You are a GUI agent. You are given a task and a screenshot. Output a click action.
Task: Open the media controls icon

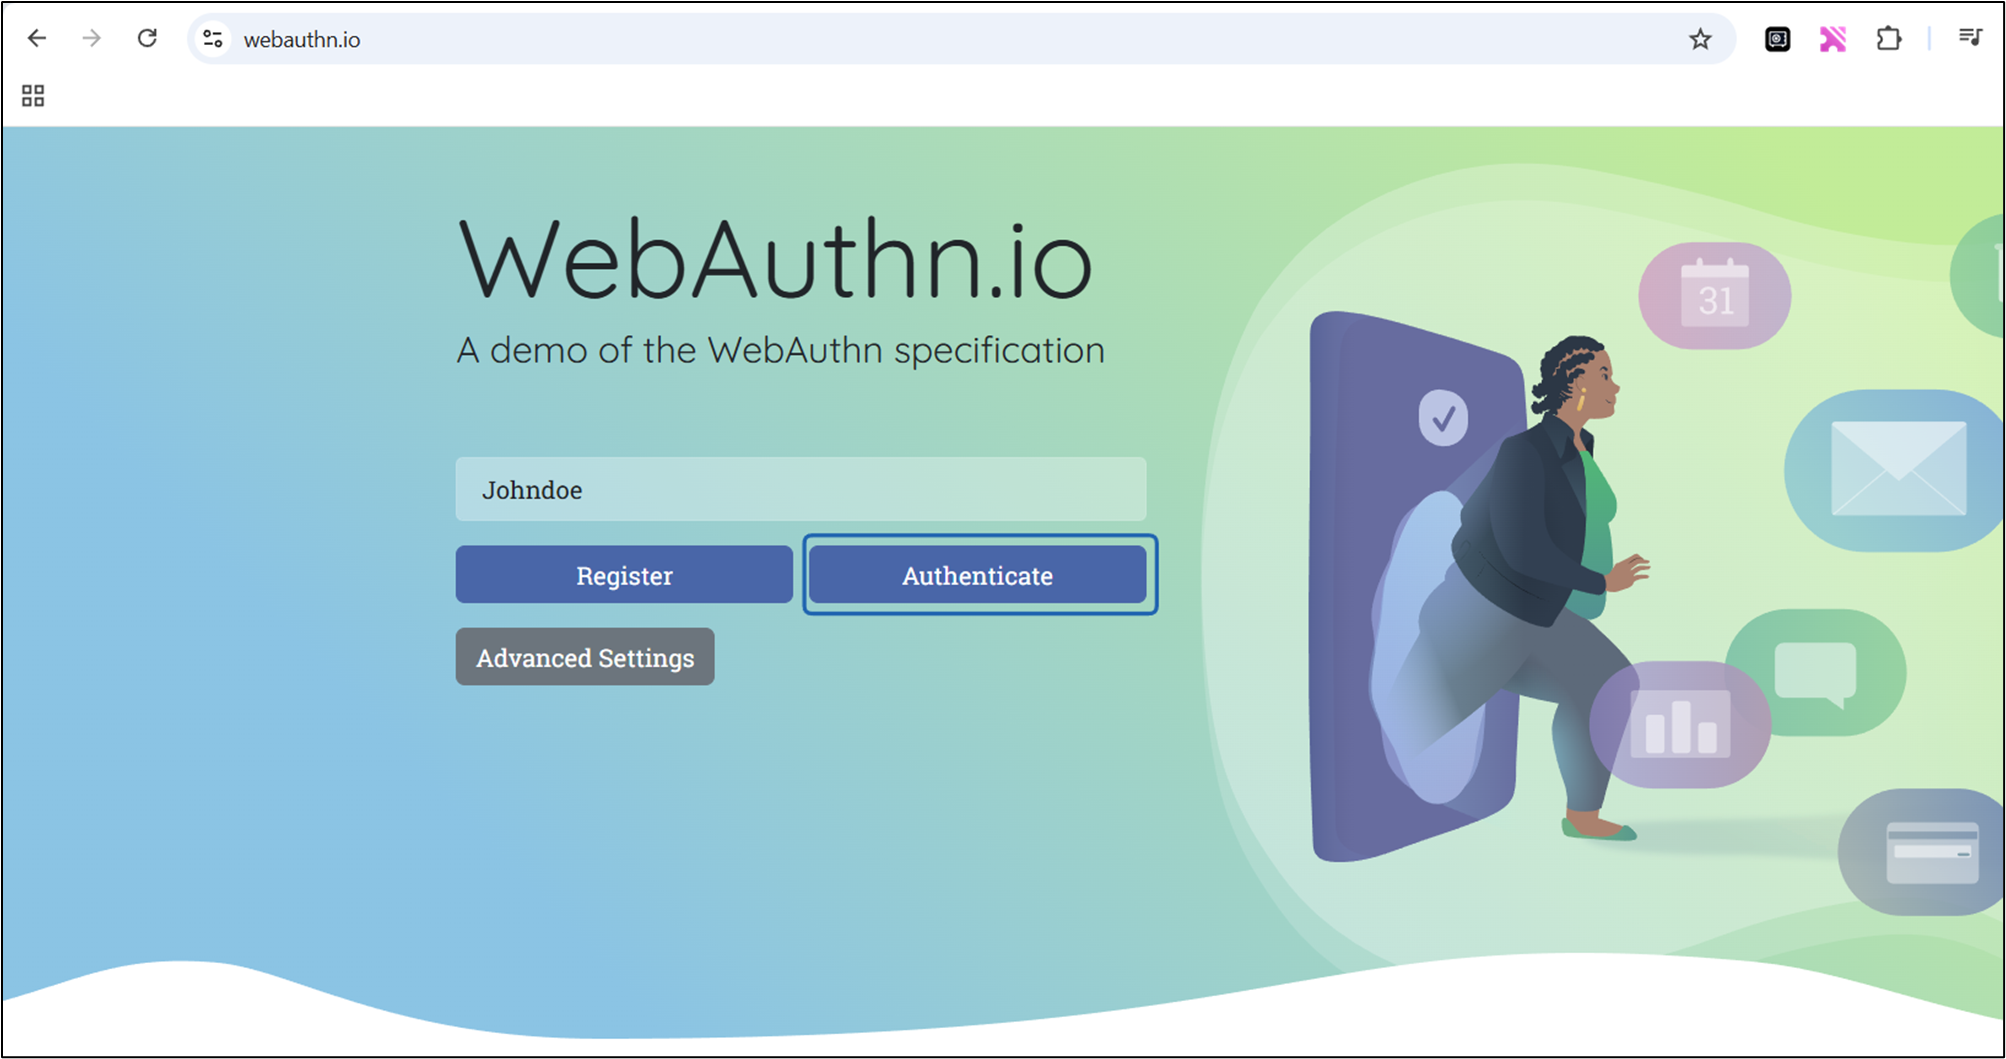1970,38
